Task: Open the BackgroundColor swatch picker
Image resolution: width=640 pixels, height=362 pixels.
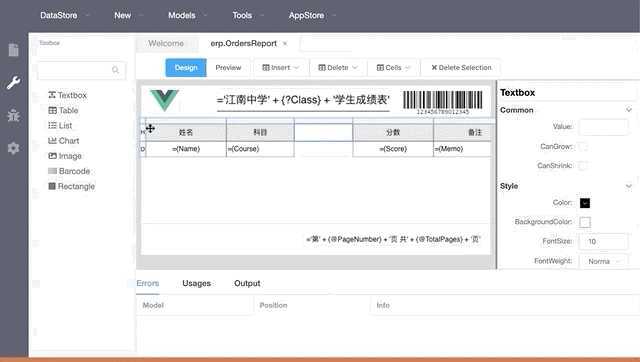Action: (584, 222)
